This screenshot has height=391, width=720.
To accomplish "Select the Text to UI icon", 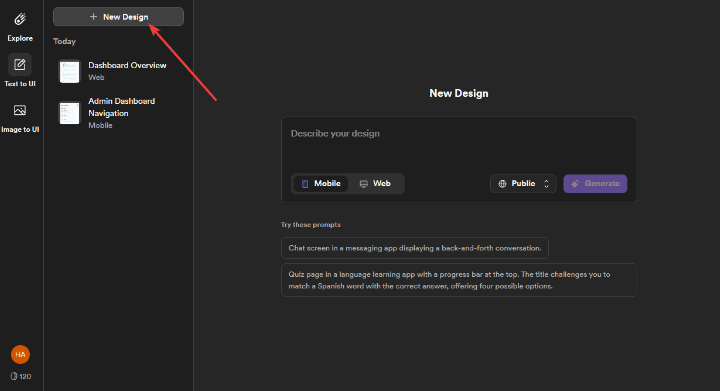I will [20, 65].
